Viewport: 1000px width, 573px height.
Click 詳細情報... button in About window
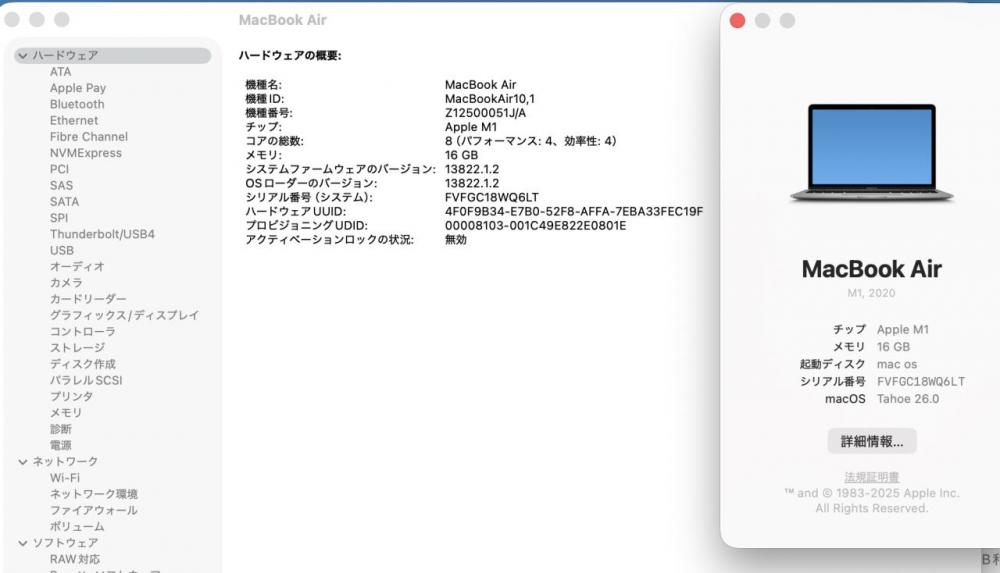[872, 442]
